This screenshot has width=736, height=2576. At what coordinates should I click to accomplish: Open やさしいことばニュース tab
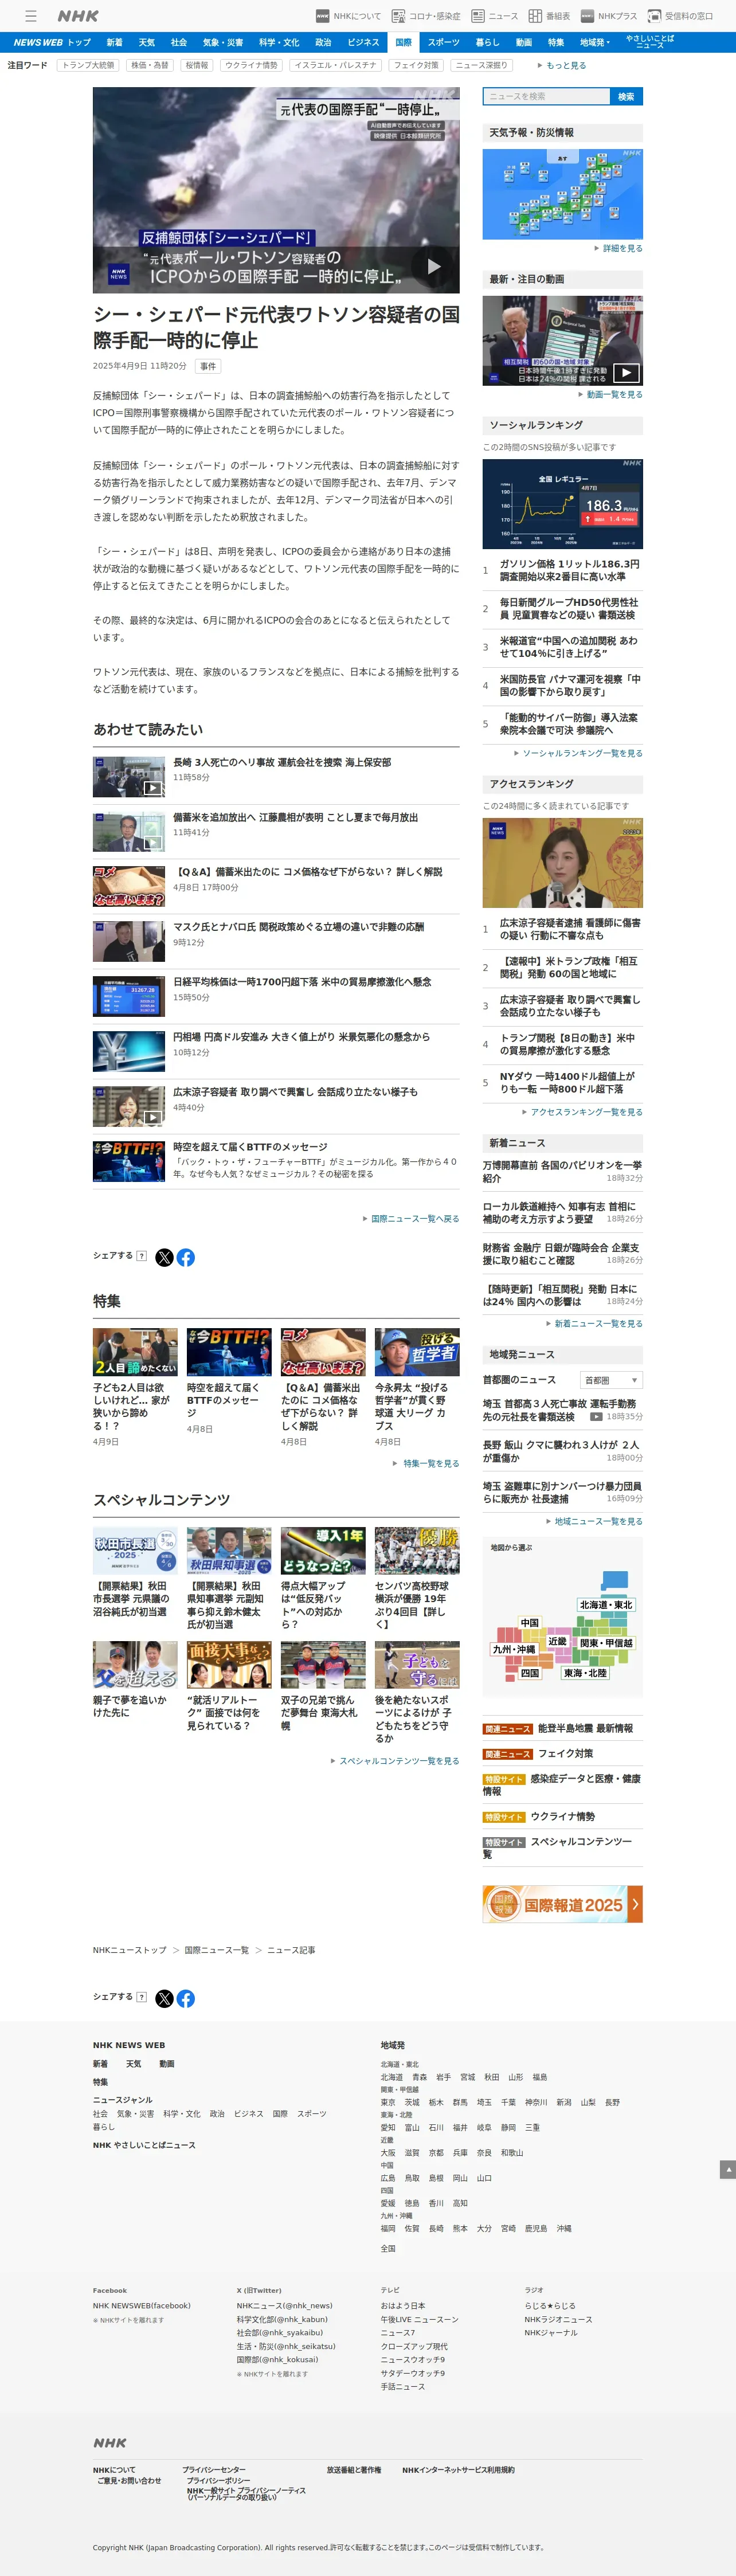tap(650, 43)
